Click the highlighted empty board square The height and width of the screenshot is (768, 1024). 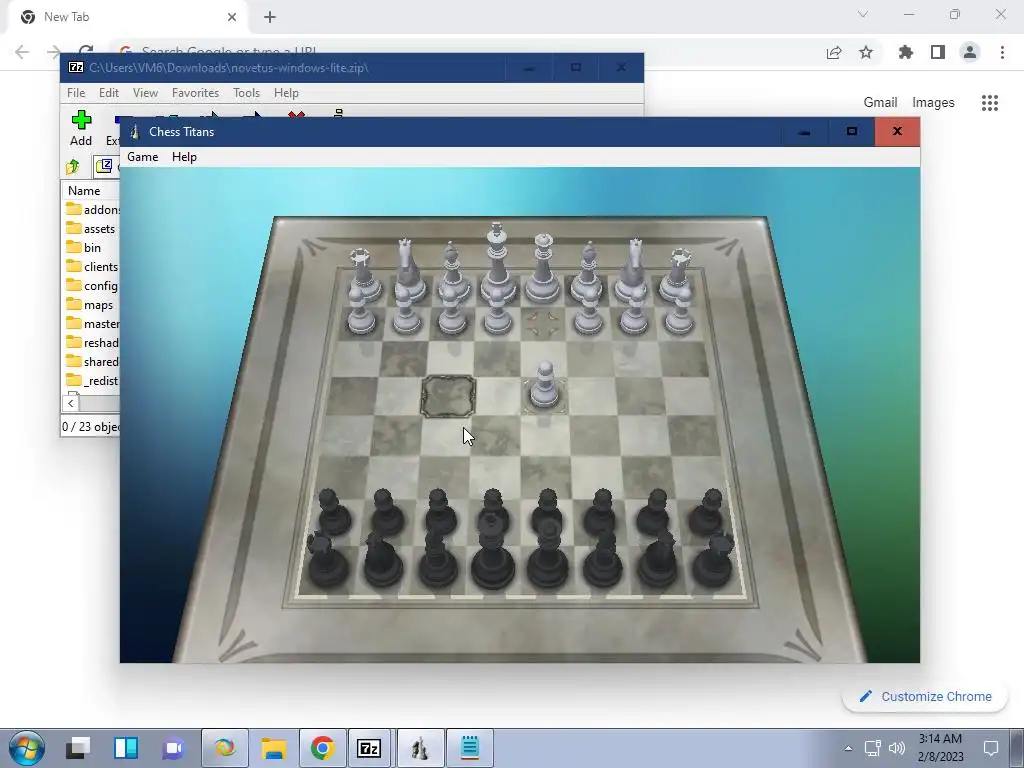(x=448, y=396)
